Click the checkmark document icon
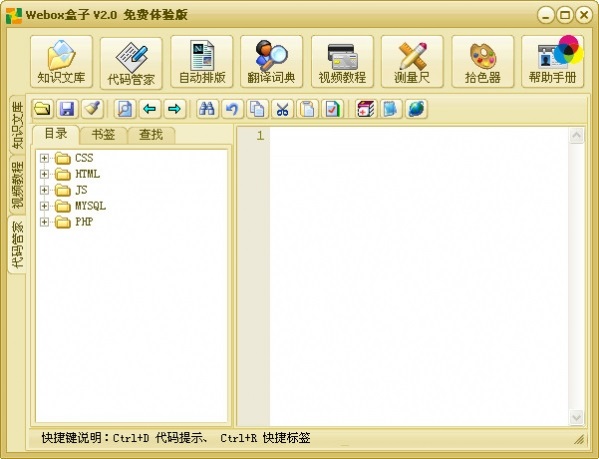 (332, 109)
